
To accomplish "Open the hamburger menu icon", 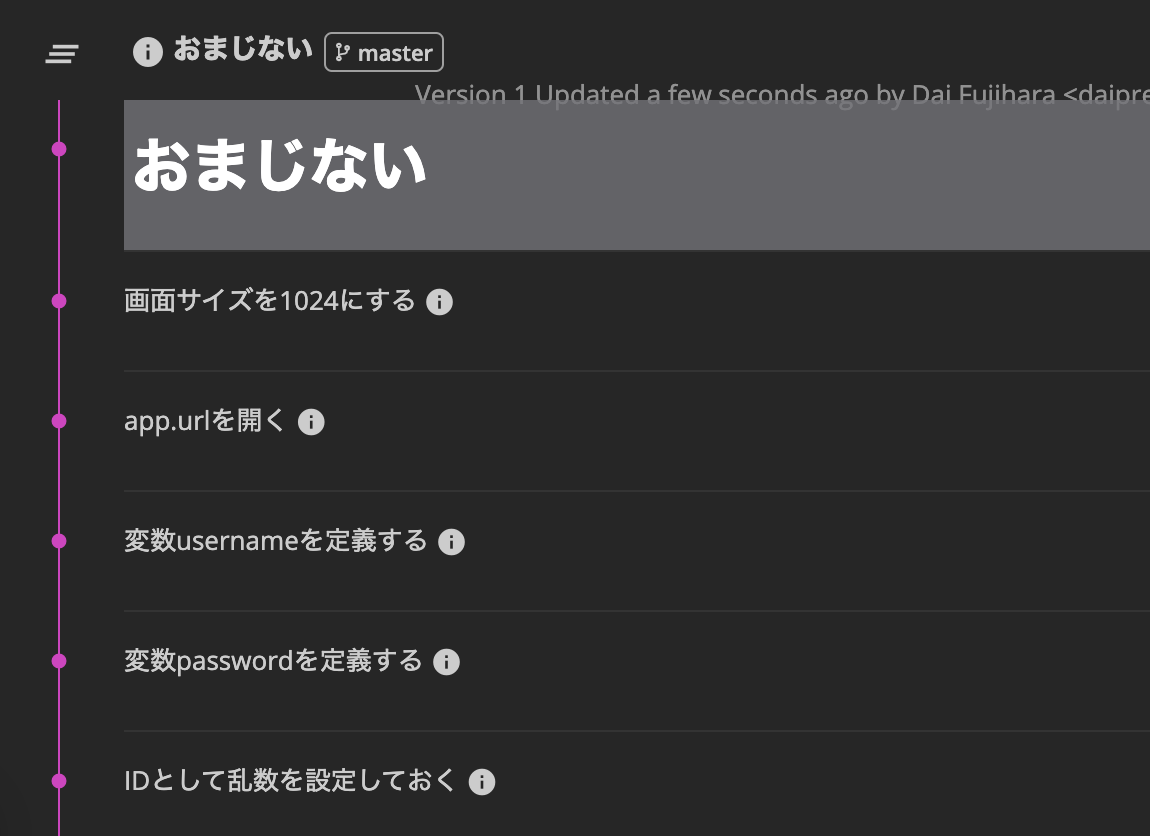I will pyautogui.click(x=62, y=54).
